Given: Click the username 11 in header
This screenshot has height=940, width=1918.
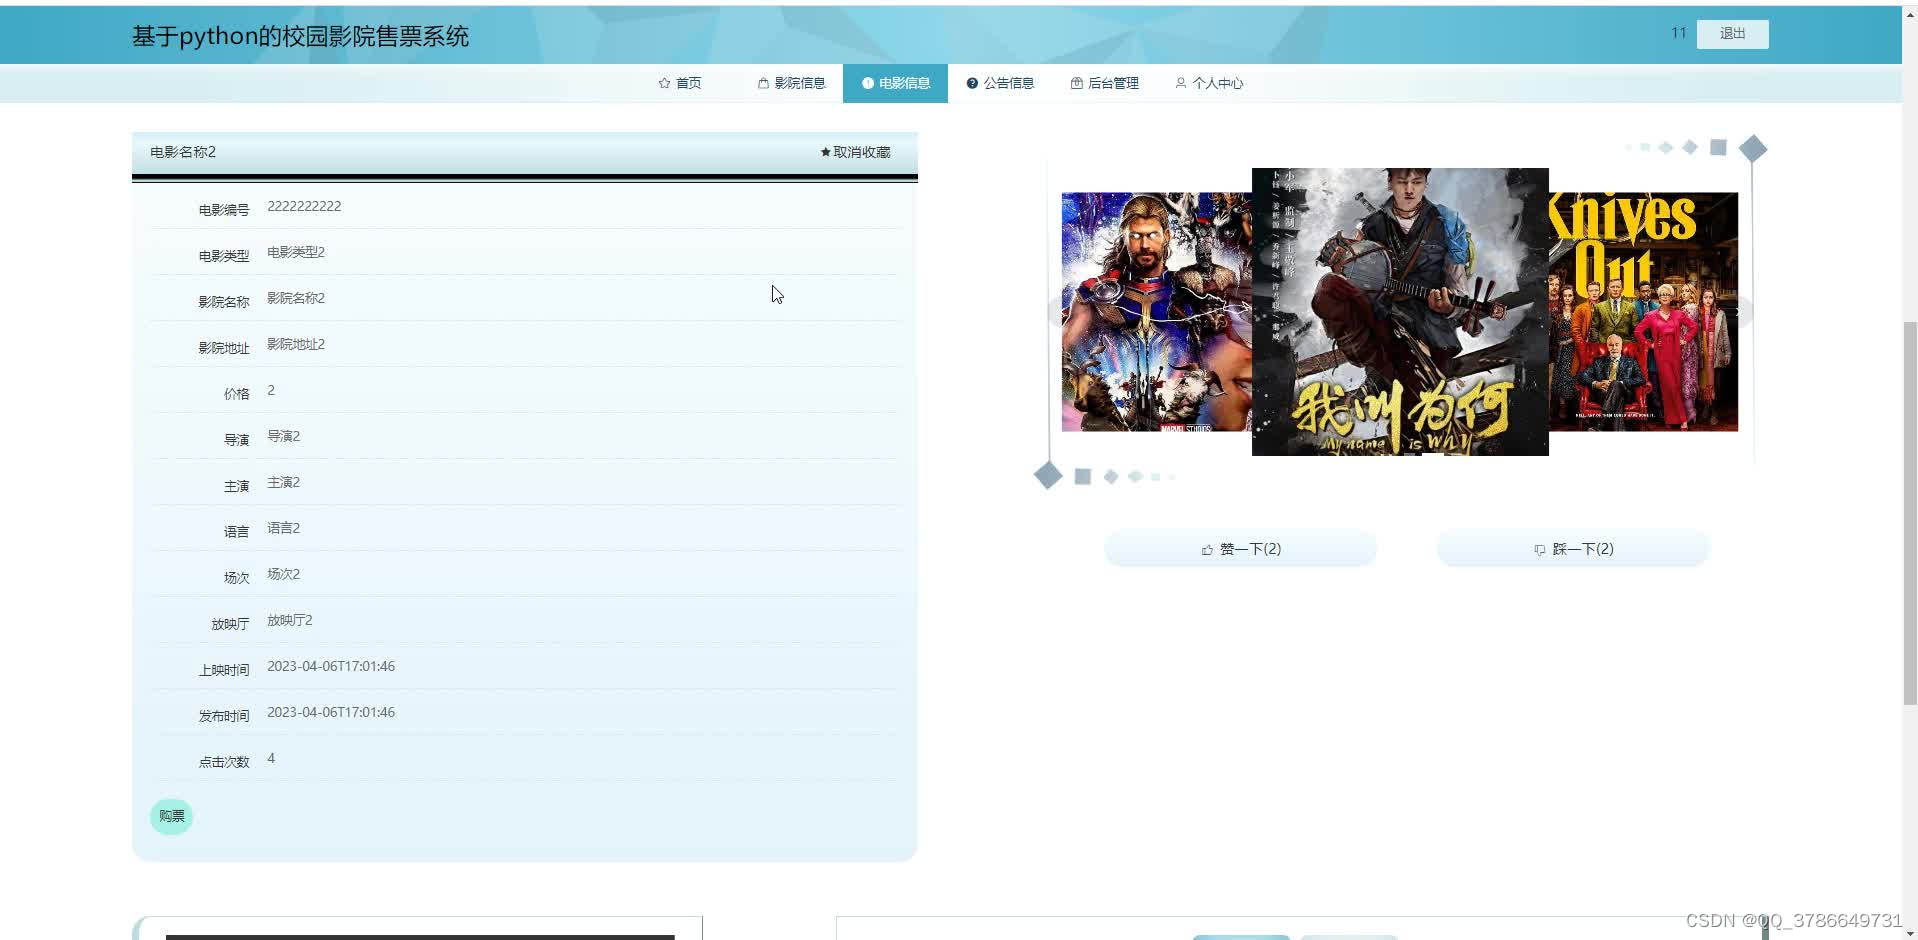Looking at the screenshot, I should (x=1679, y=33).
